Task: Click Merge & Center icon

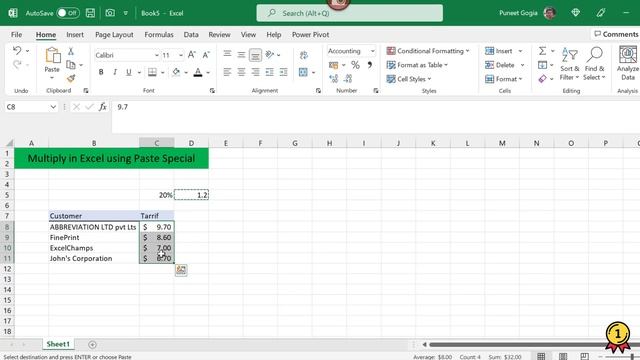Action: coord(303,72)
